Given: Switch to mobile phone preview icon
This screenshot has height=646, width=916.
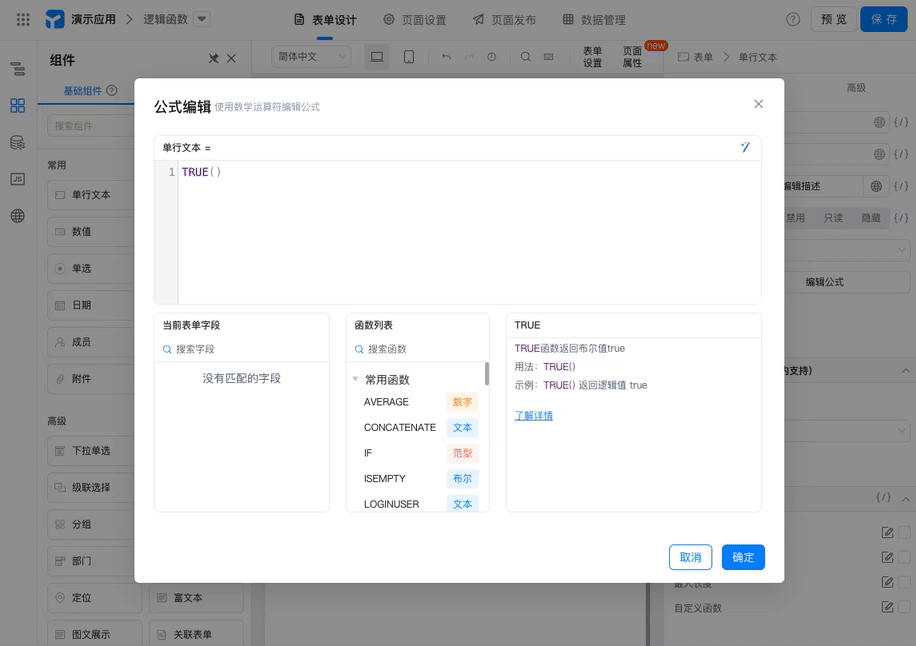Looking at the screenshot, I should (x=409, y=57).
